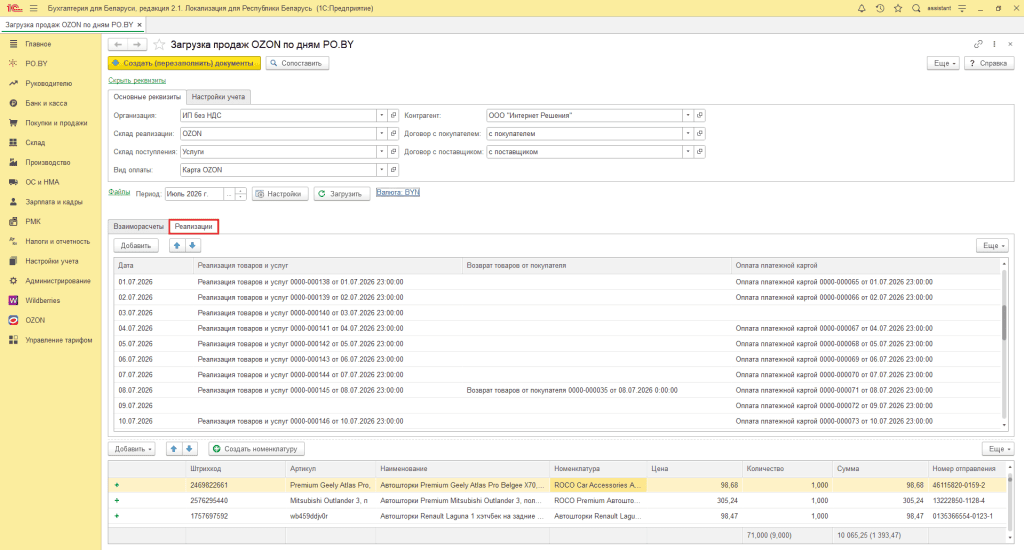Move item row up in lower table
The image size is (1024, 550).
[174, 449]
